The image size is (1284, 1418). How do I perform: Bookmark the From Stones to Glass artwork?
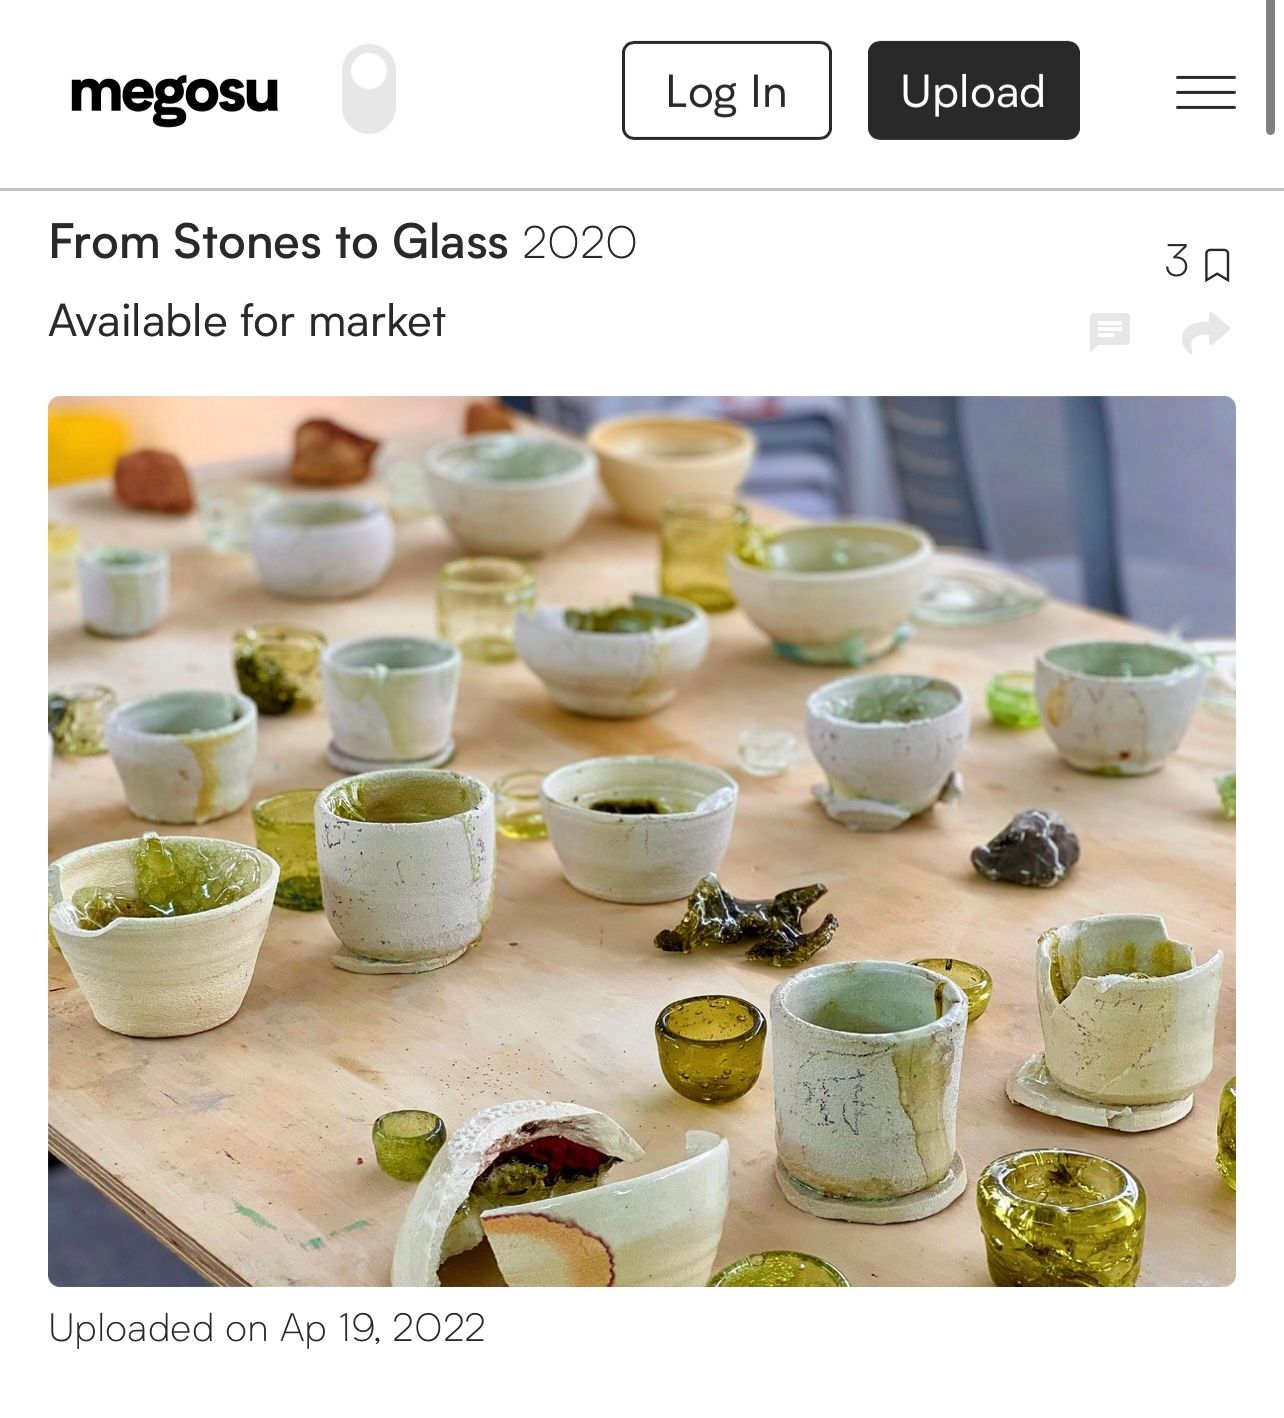[1217, 264]
